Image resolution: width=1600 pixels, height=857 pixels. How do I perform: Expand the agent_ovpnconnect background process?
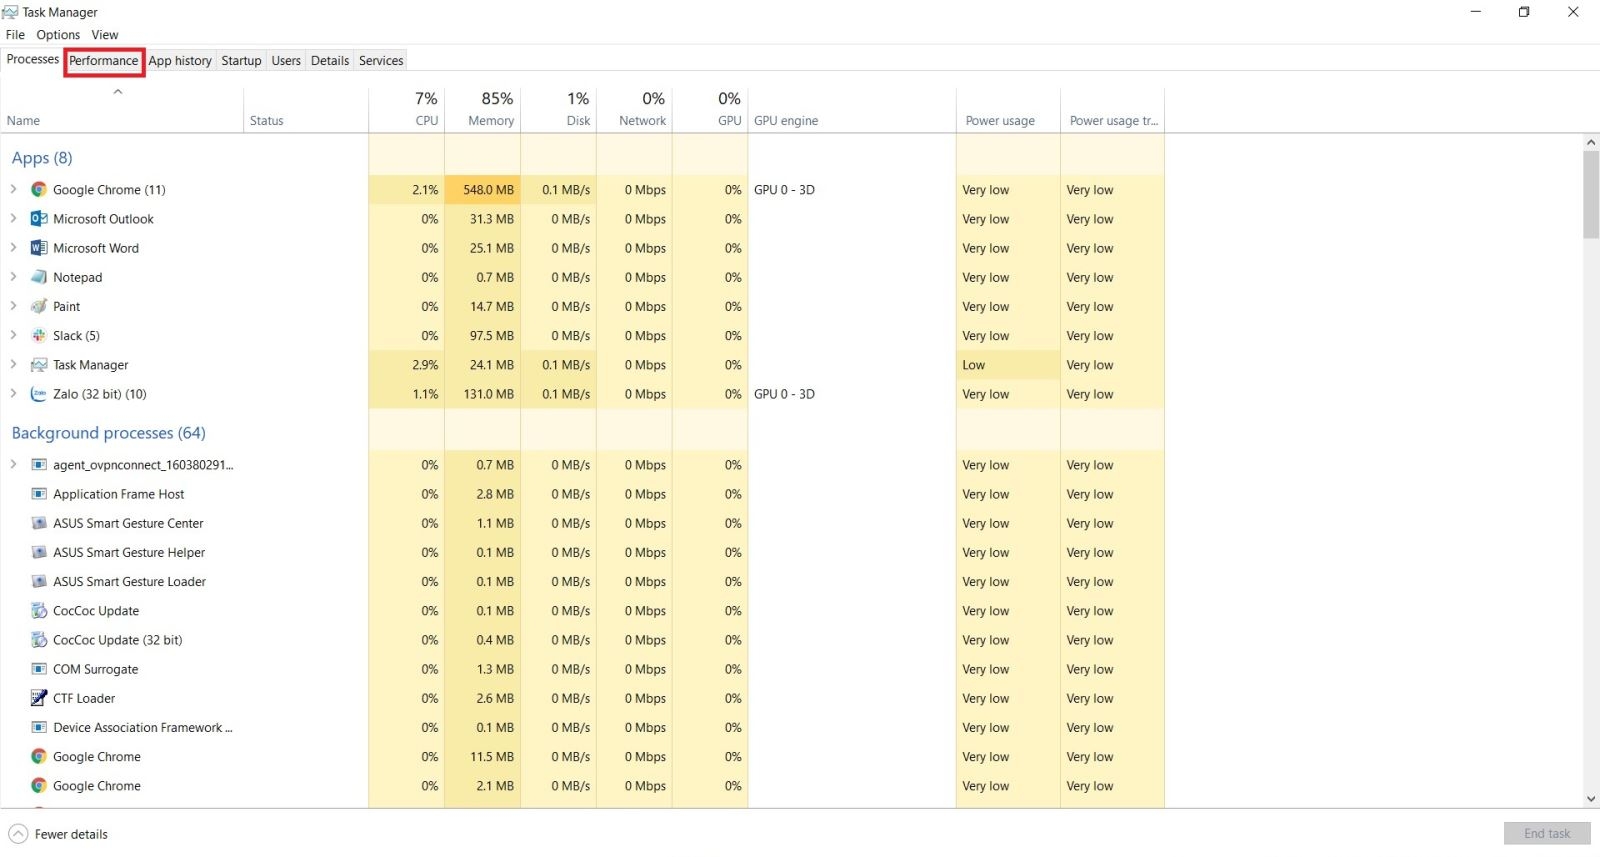[x=13, y=464]
